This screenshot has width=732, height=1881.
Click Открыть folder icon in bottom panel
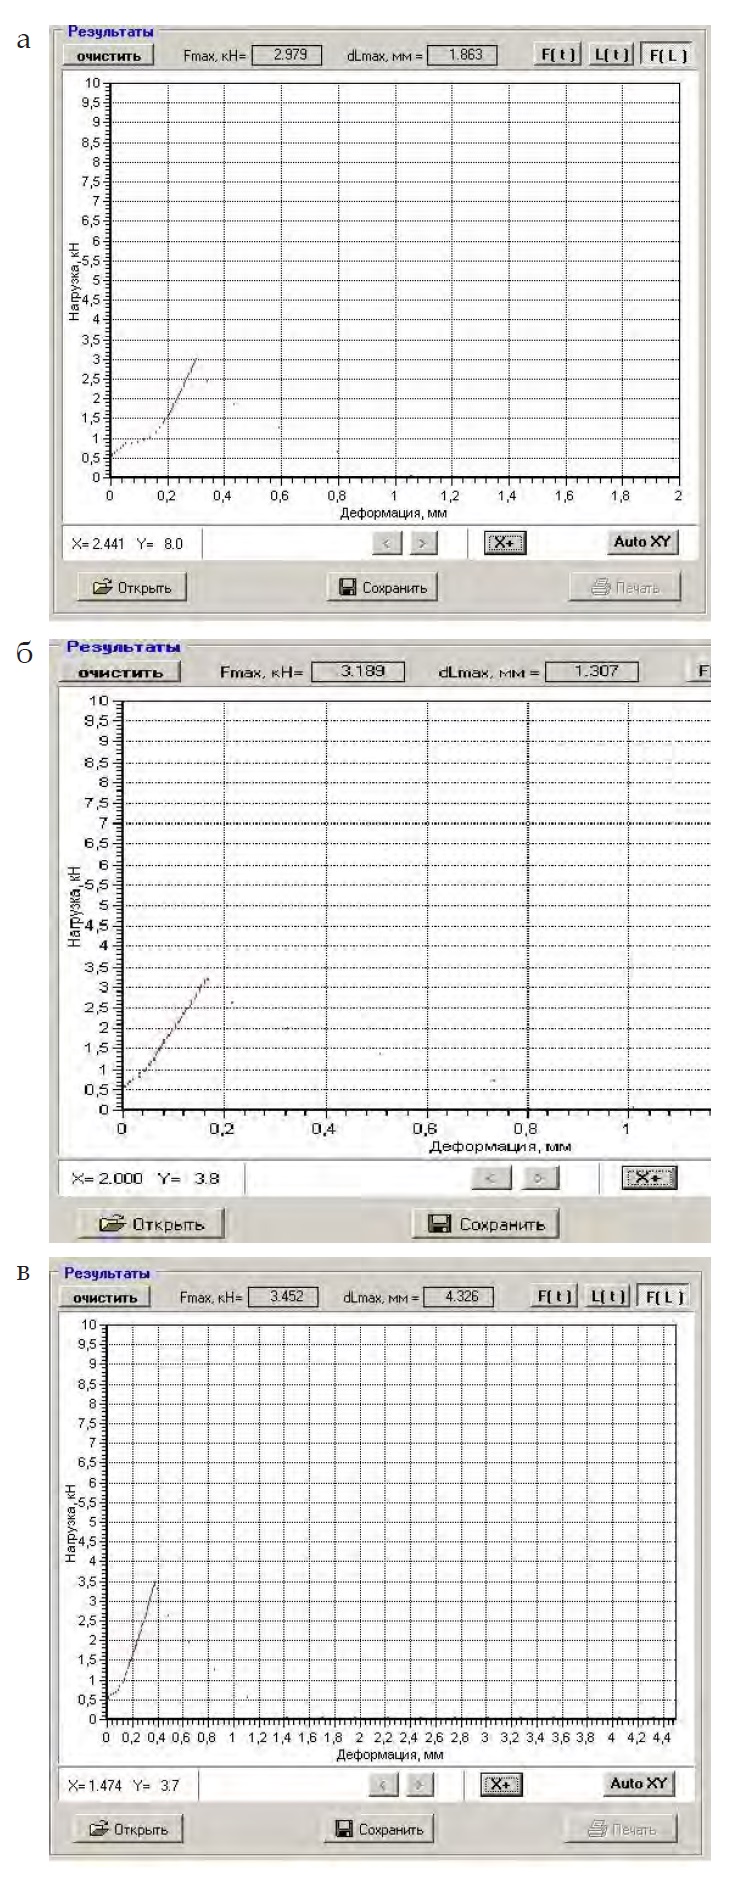(x=99, y=1829)
